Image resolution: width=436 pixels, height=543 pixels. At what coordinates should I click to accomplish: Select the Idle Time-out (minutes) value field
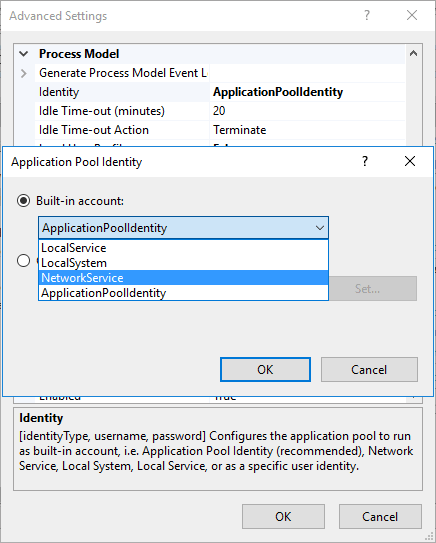(307, 111)
